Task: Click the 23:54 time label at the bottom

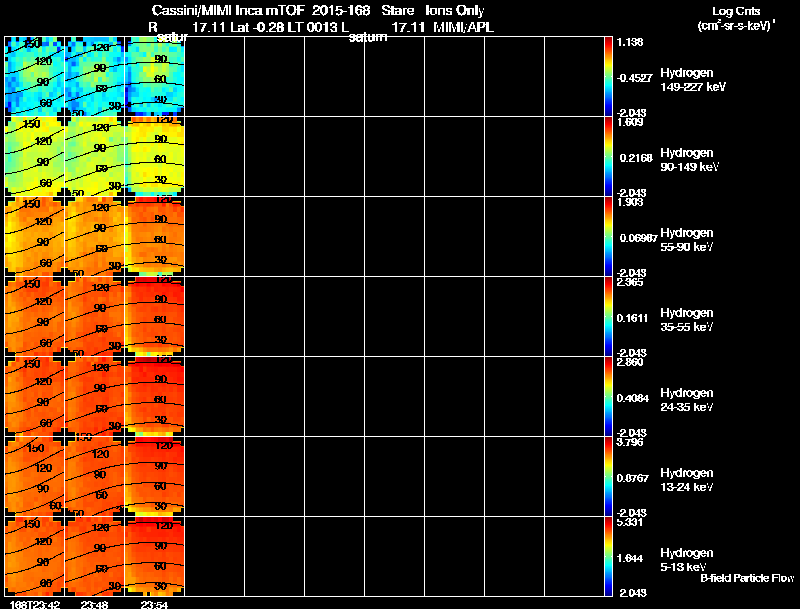Action: (154, 603)
